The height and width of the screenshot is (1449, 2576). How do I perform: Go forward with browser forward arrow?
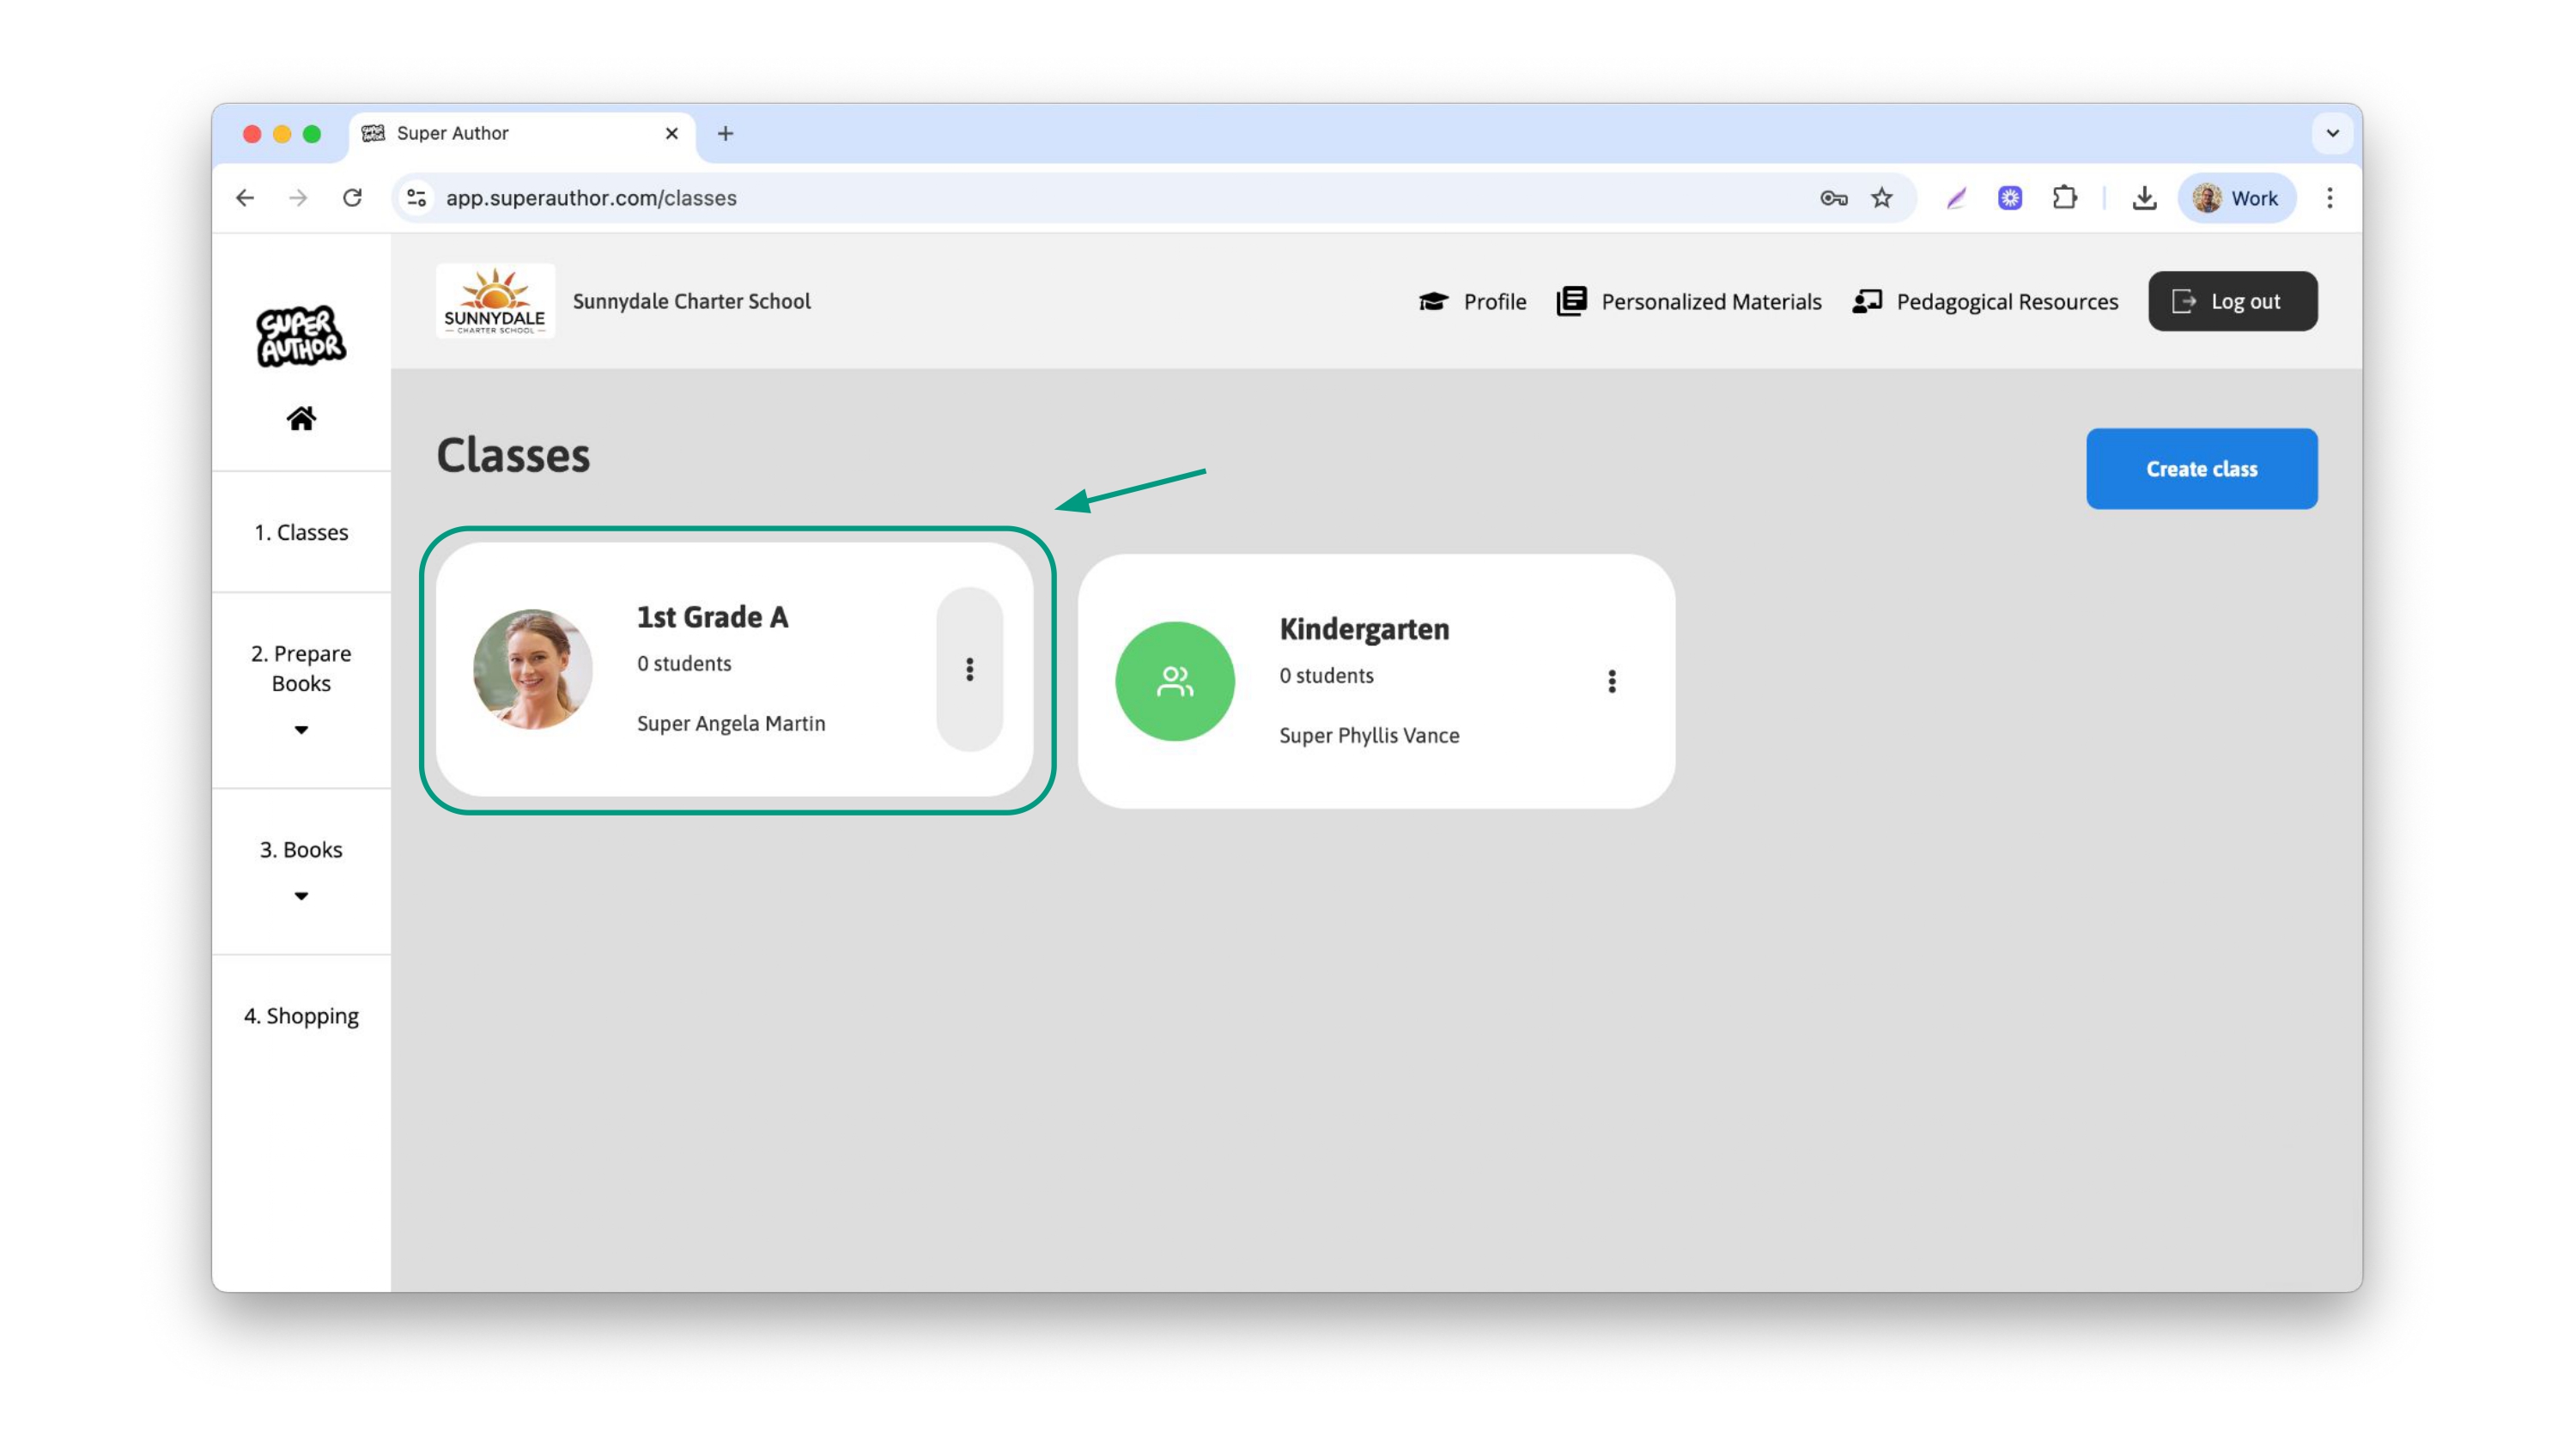point(298,198)
